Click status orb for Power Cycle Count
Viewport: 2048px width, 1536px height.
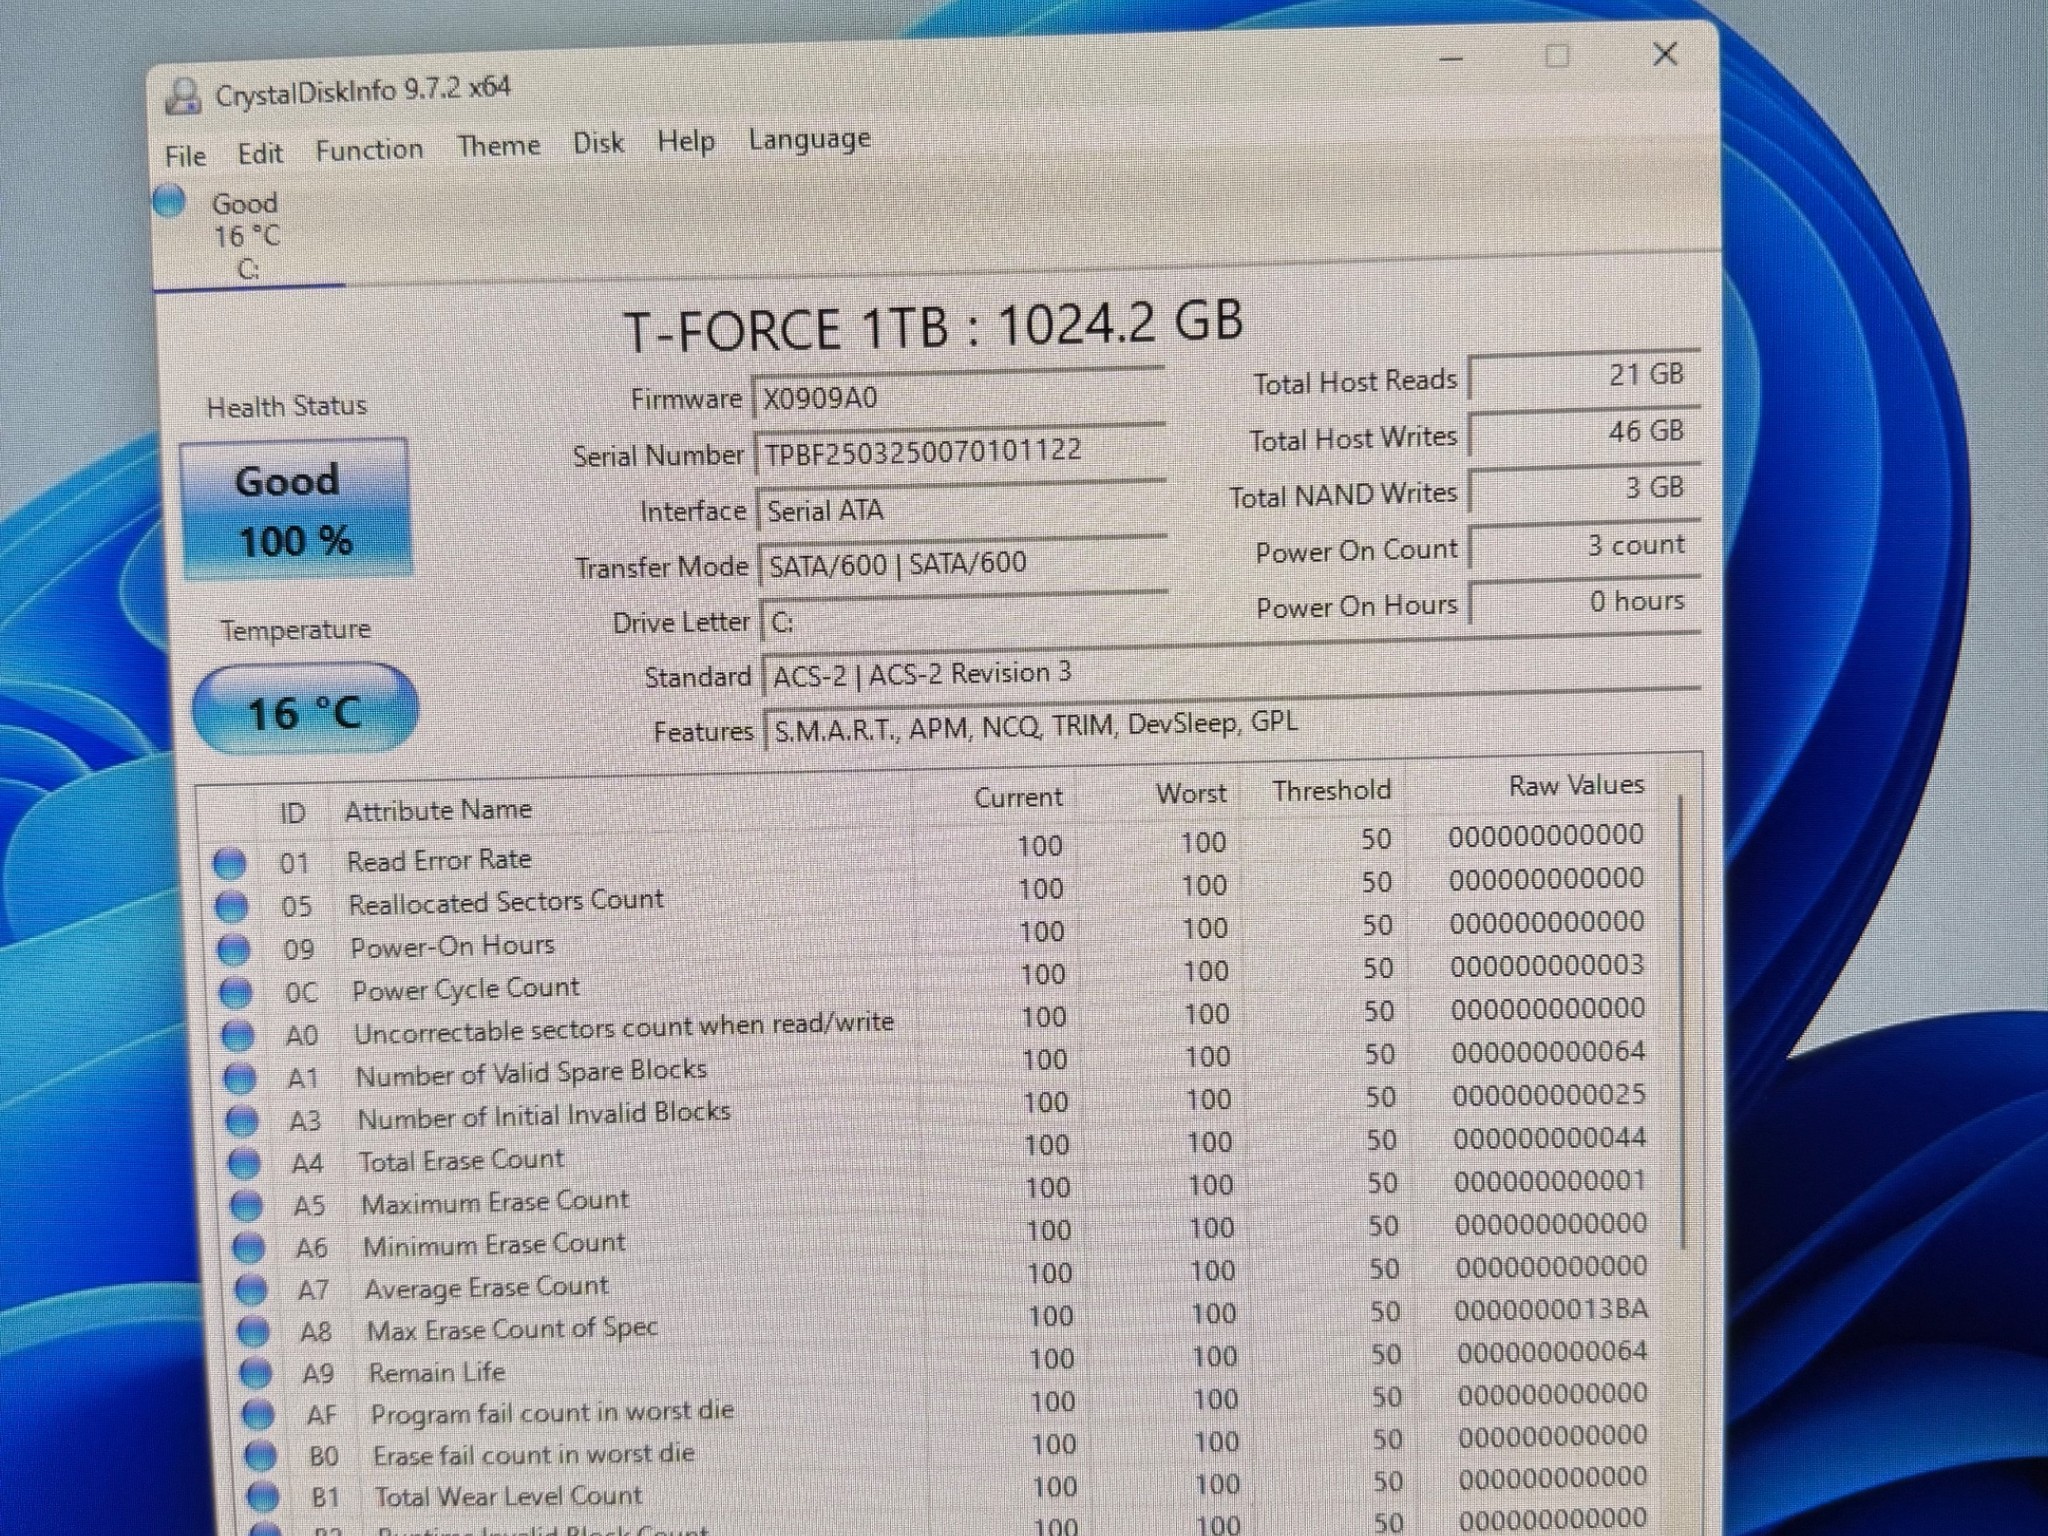(x=236, y=992)
